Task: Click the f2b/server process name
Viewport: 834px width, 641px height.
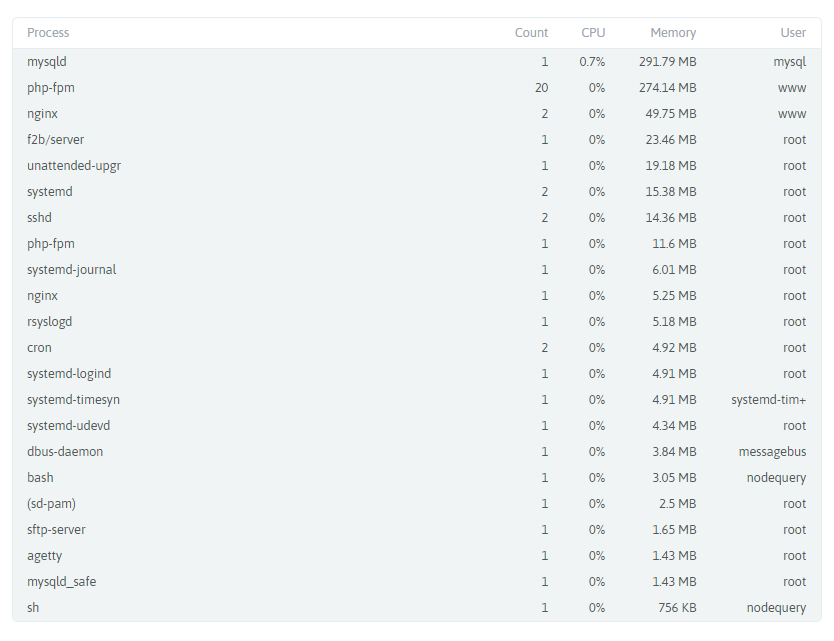Action: tap(55, 140)
